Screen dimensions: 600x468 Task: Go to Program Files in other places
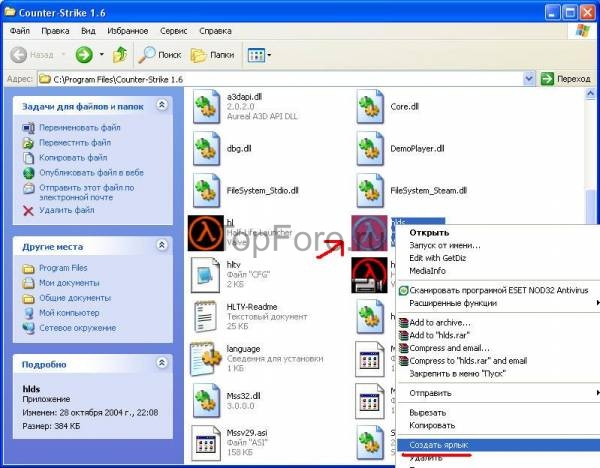pos(63,268)
